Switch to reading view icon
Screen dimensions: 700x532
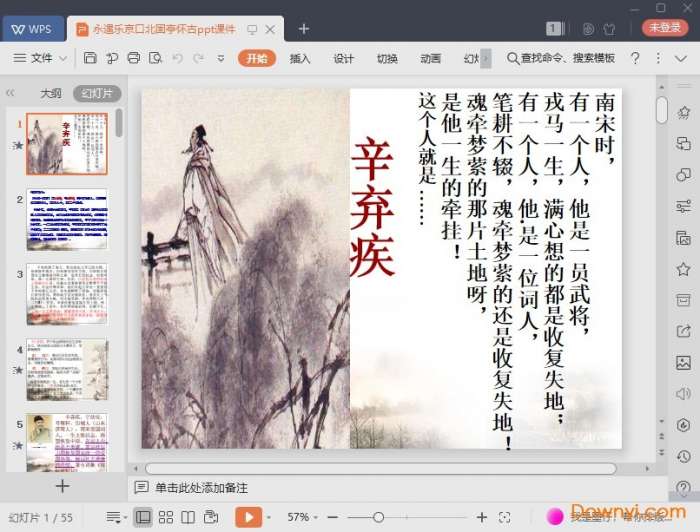(x=188, y=518)
